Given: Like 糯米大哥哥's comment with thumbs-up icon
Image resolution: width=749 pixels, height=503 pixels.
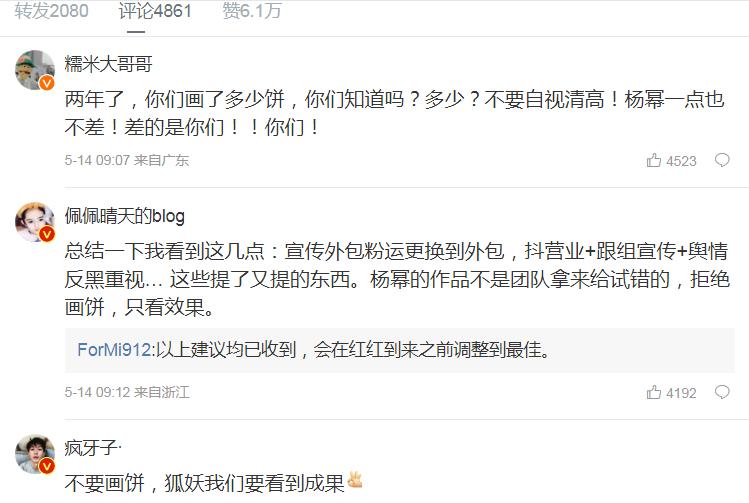Looking at the screenshot, I should coord(653,160).
